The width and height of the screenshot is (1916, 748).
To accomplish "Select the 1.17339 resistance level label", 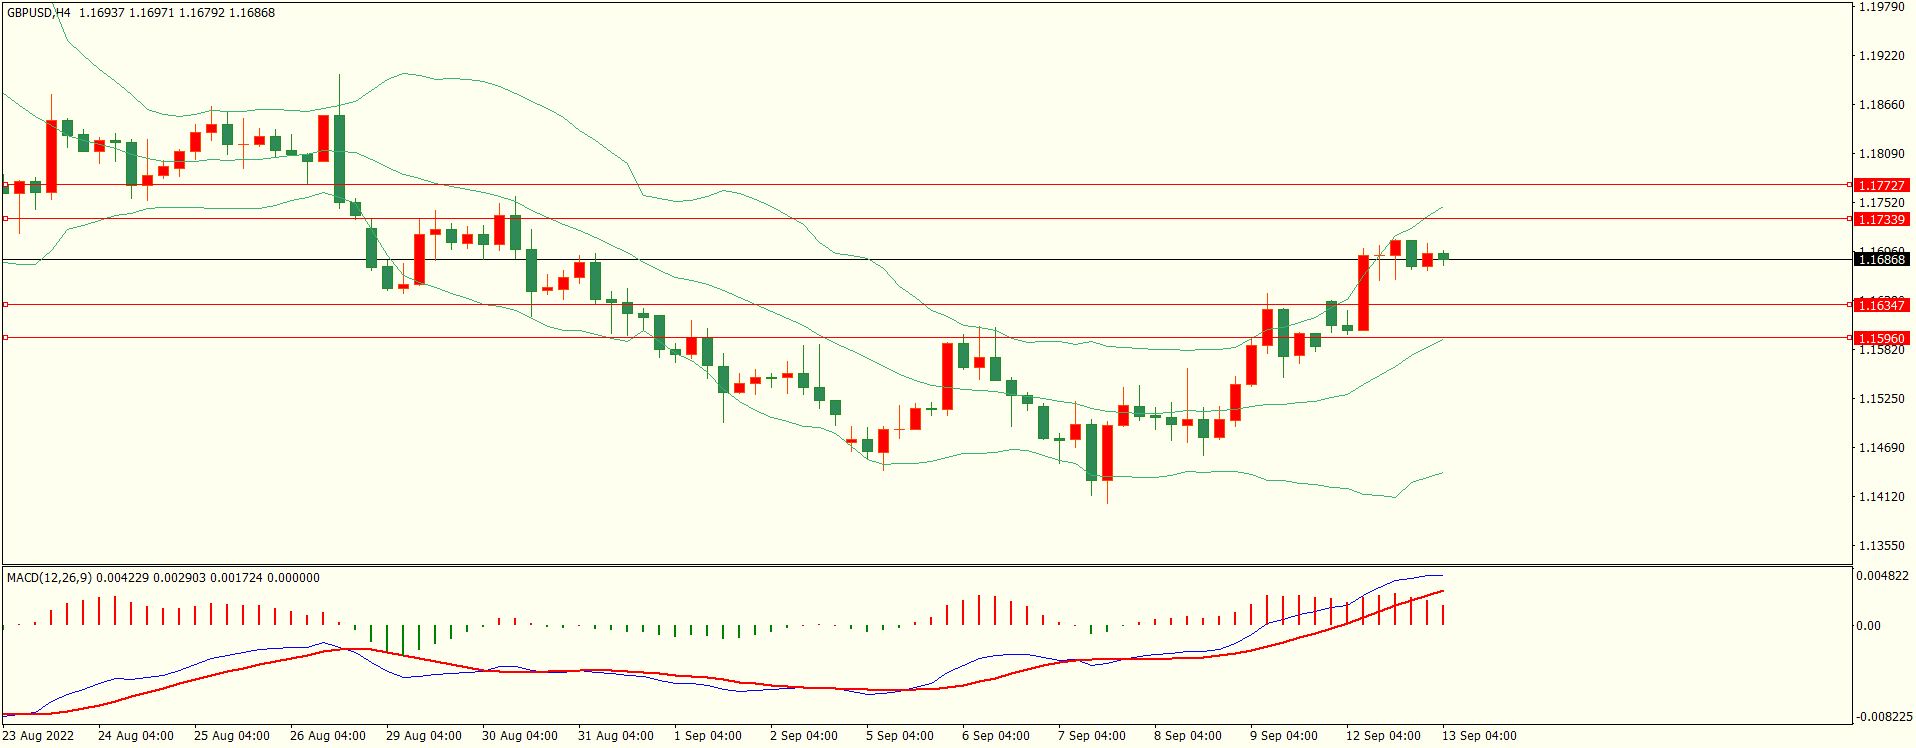I will 1881,219.
